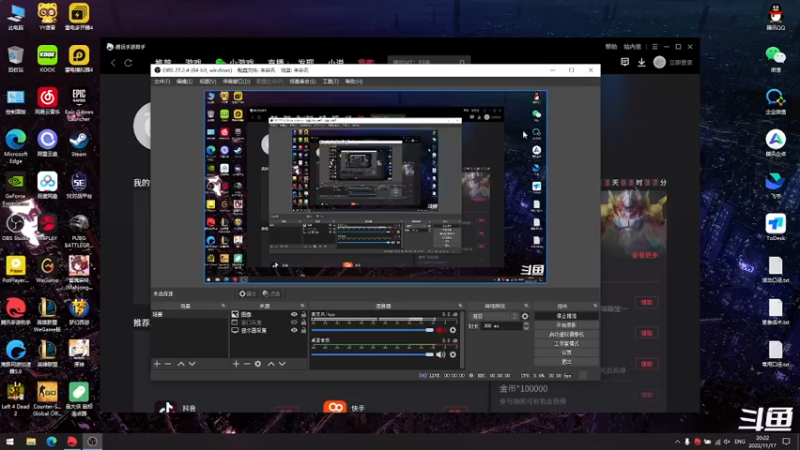Open the OBS 场景集合(S) menu
The height and width of the screenshot is (450, 800).
click(303, 82)
